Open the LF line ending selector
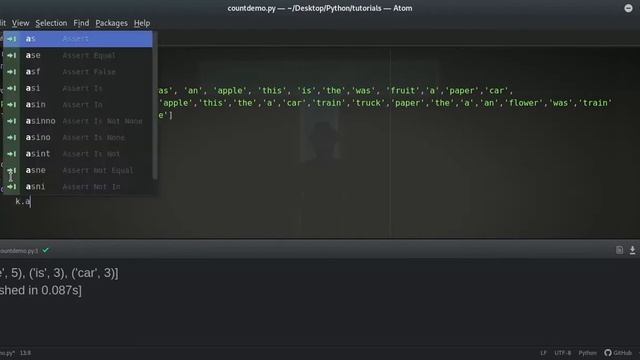This screenshot has height=360, width=640. [543, 353]
